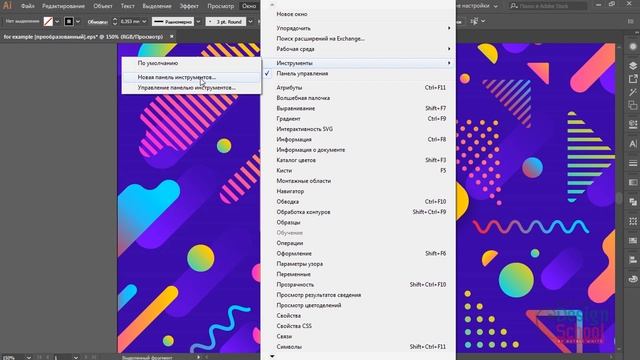Expand the Рабочая среда submenu
640x360 pixels.
coord(358,49)
